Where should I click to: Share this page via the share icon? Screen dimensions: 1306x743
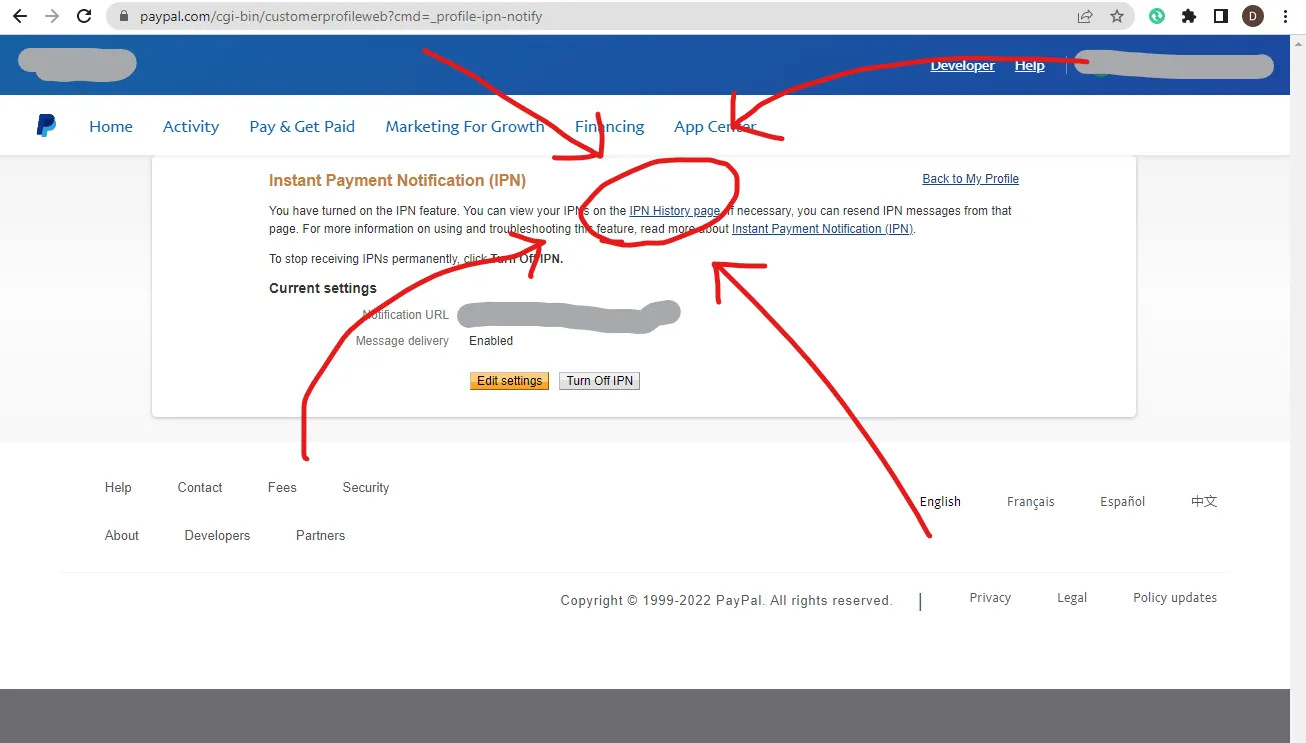(1085, 16)
